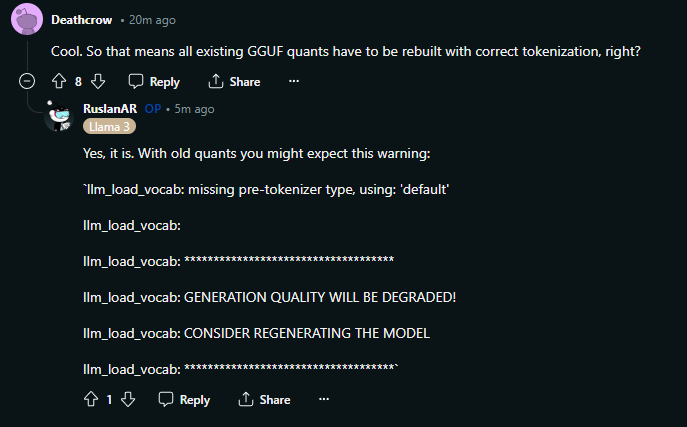Open Deathcrow's user profile link
The image size is (687, 427).
81,20
